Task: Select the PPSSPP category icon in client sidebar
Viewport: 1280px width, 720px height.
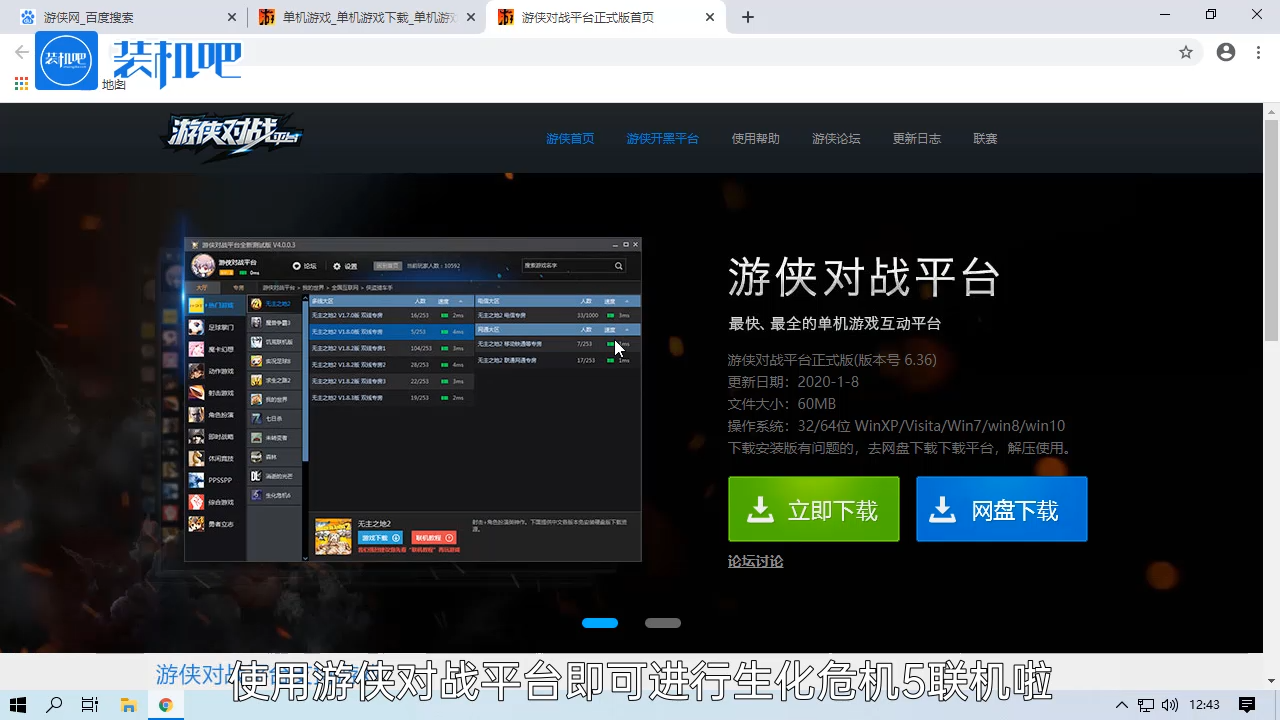Action: point(196,480)
